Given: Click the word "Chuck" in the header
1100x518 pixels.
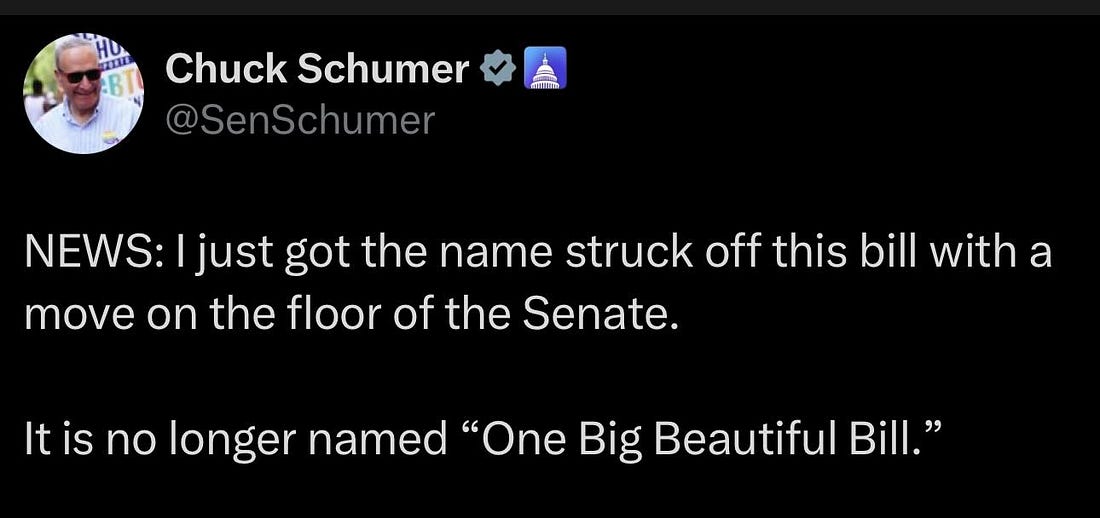Looking at the screenshot, I should coord(225,69).
